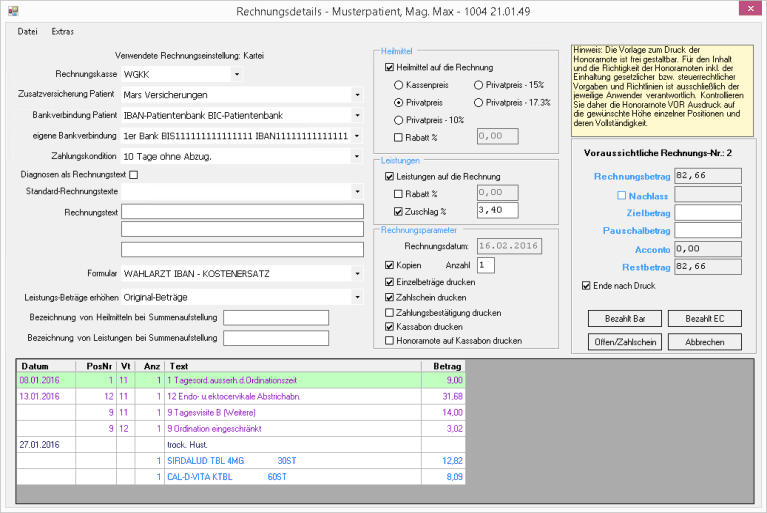The height and width of the screenshot is (513, 767).
Task: Click the Offen/Zahlschein button
Action: [x=625, y=342]
